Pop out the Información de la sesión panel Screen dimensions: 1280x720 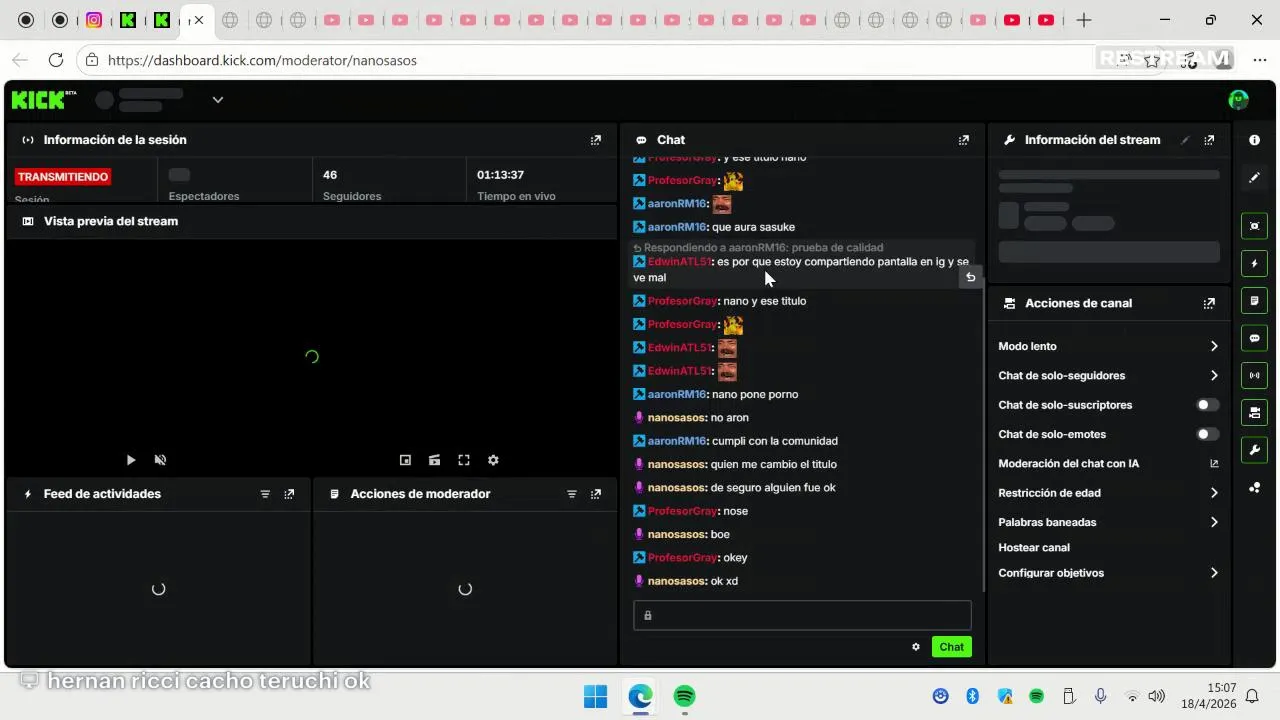(596, 140)
